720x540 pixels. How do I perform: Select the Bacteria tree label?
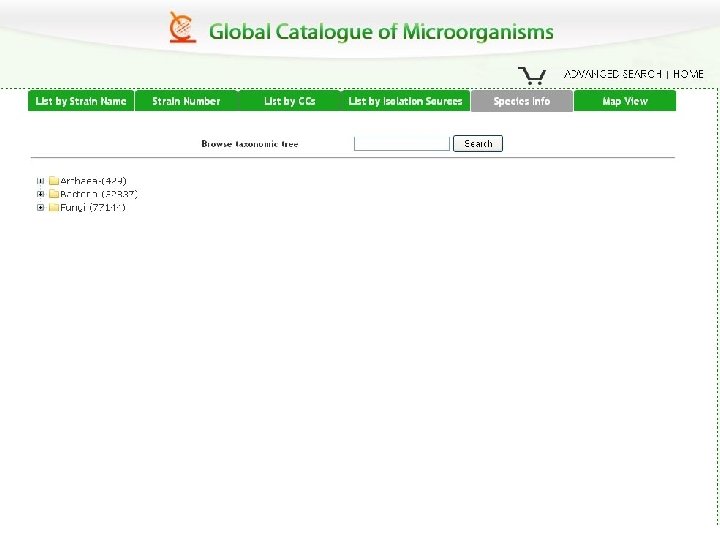pos(99,194)
